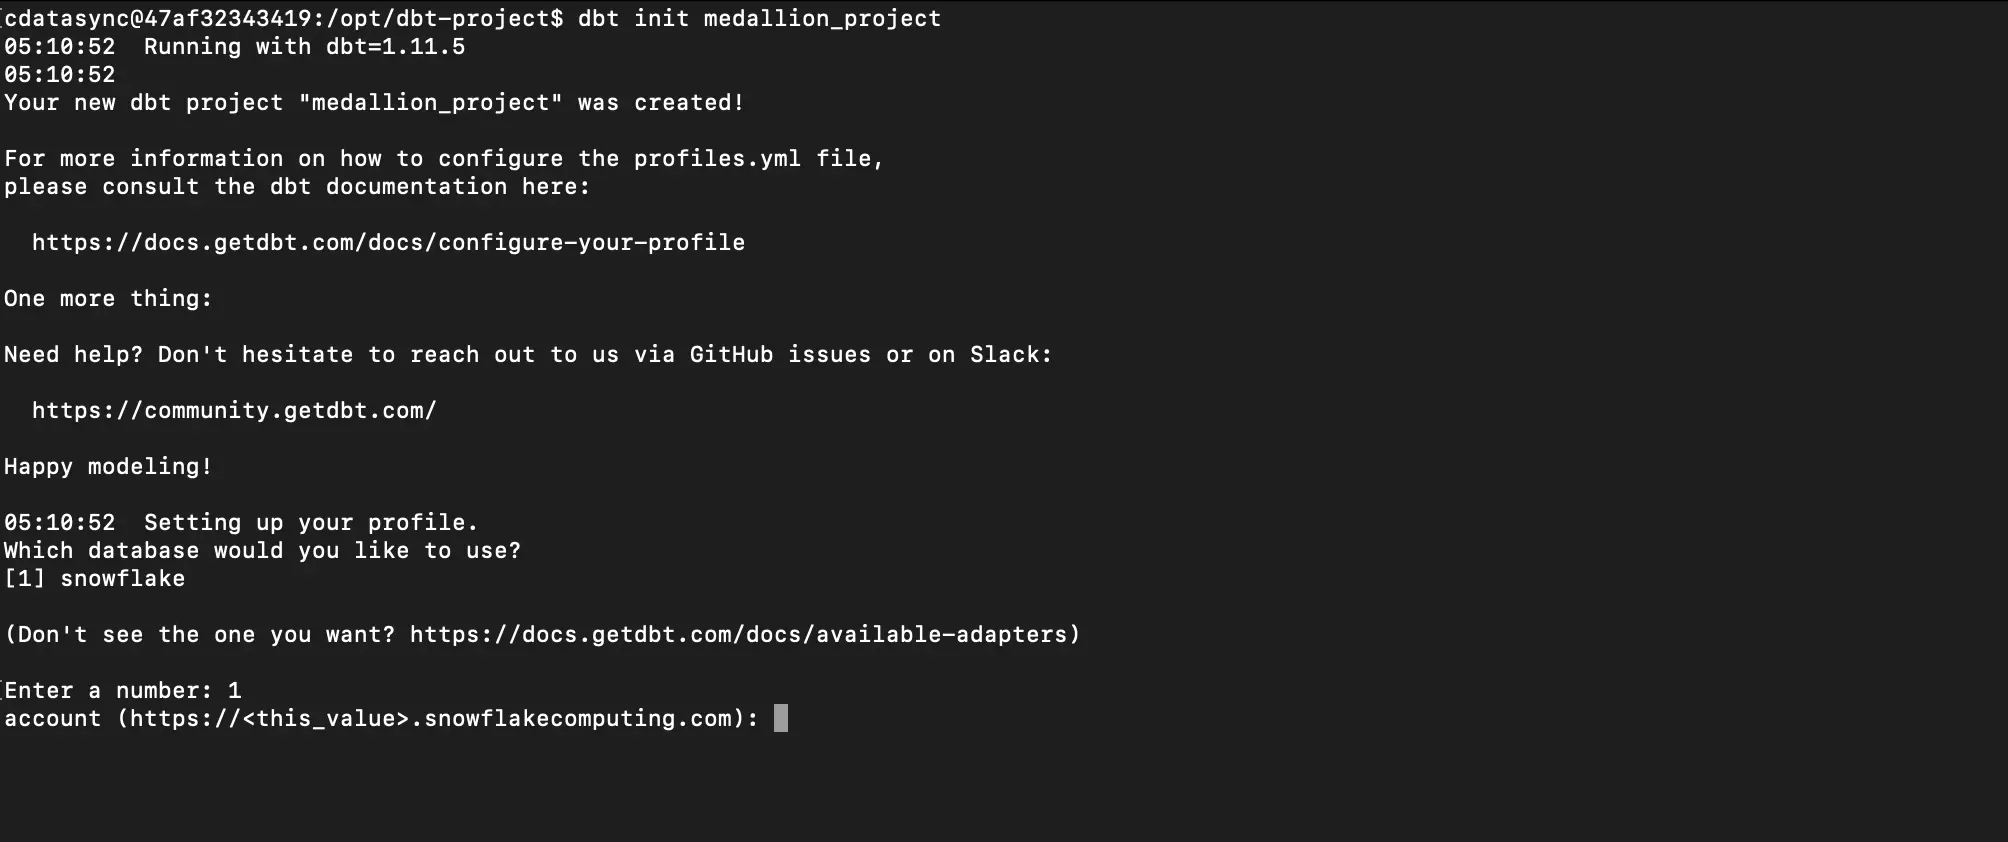Viewport: 2008px width, 842px height.
Task: Open the community.getdbt.com link
Action: coord(234,411)
